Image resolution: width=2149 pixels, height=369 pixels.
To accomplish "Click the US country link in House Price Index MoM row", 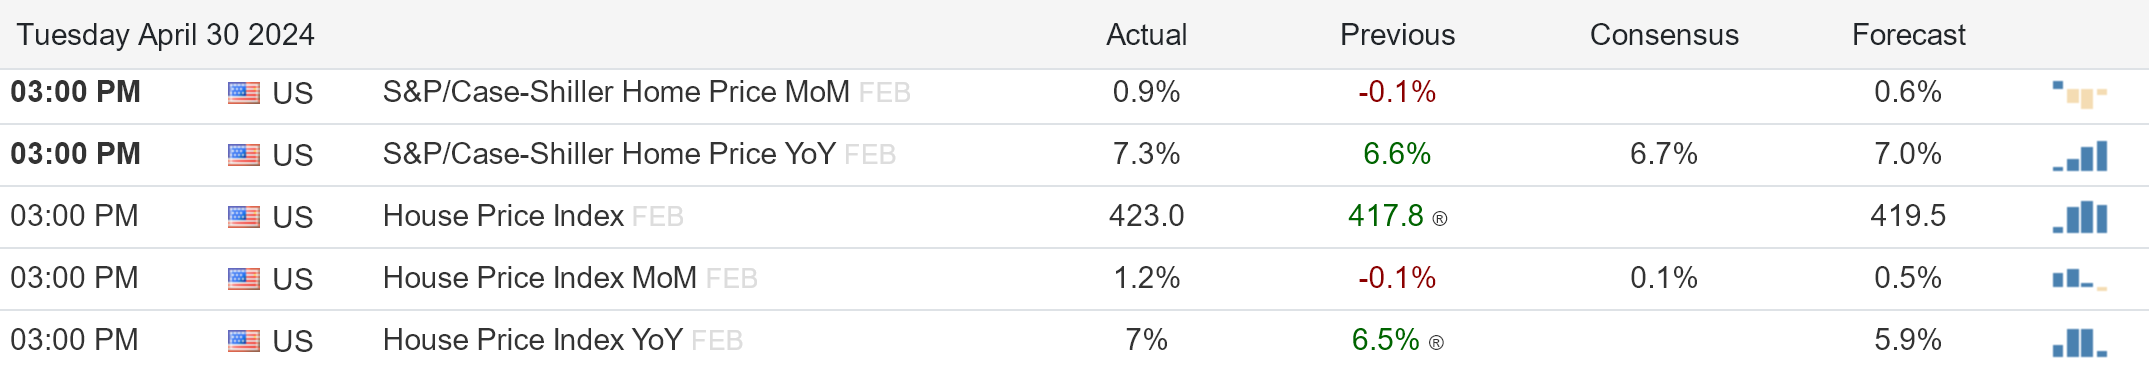I will click(x=293, y=279).
